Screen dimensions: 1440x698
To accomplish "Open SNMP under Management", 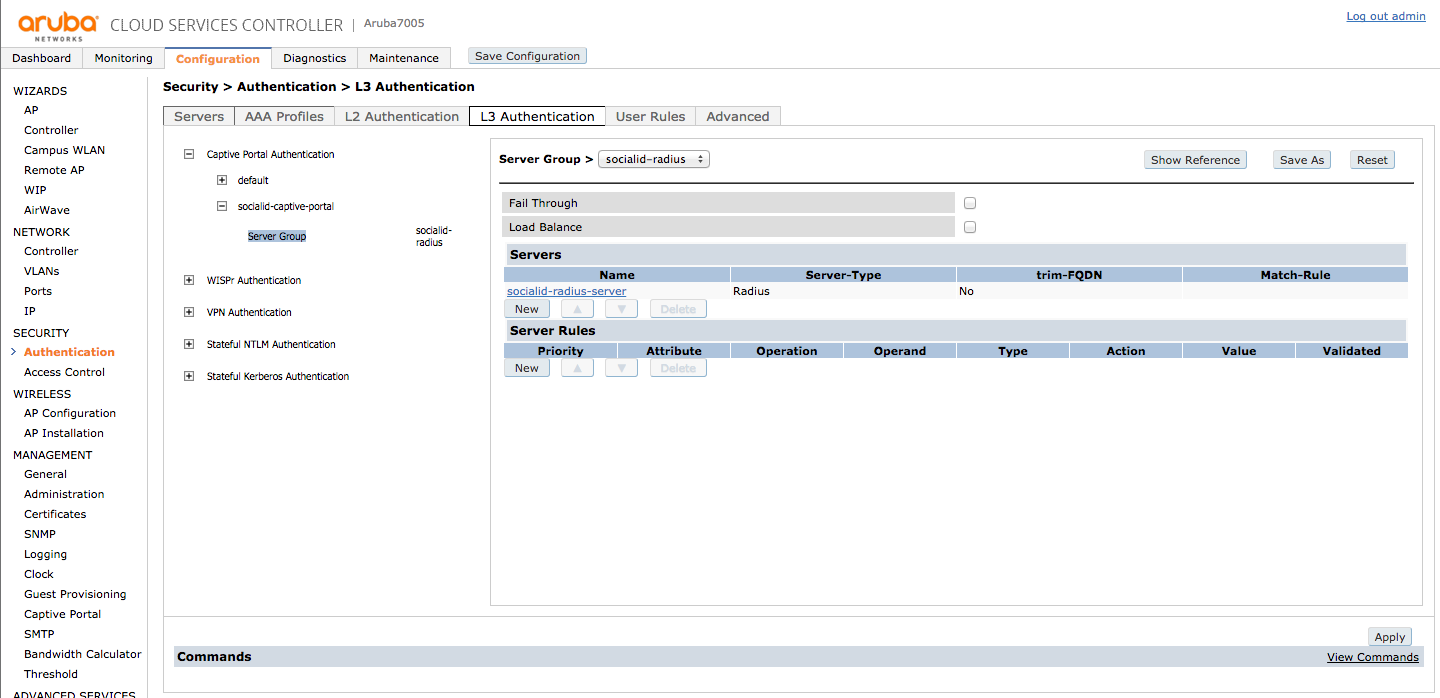I will coord(40,534).
